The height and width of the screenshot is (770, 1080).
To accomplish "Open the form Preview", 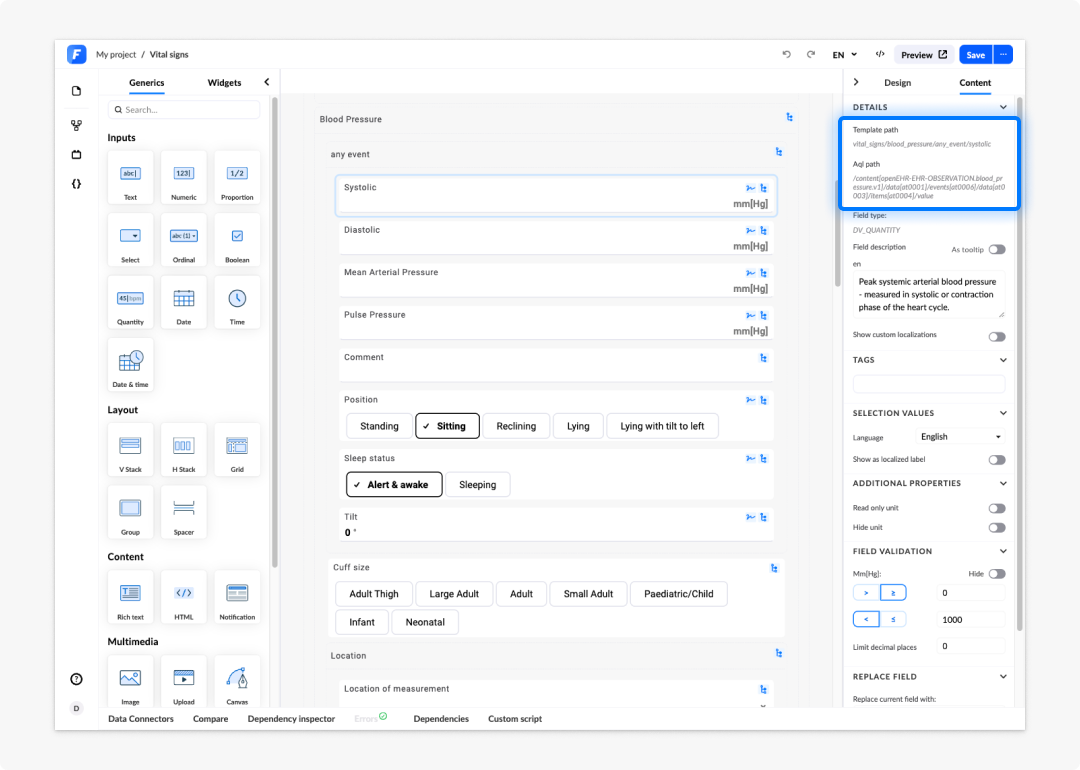I will [924, 55].
